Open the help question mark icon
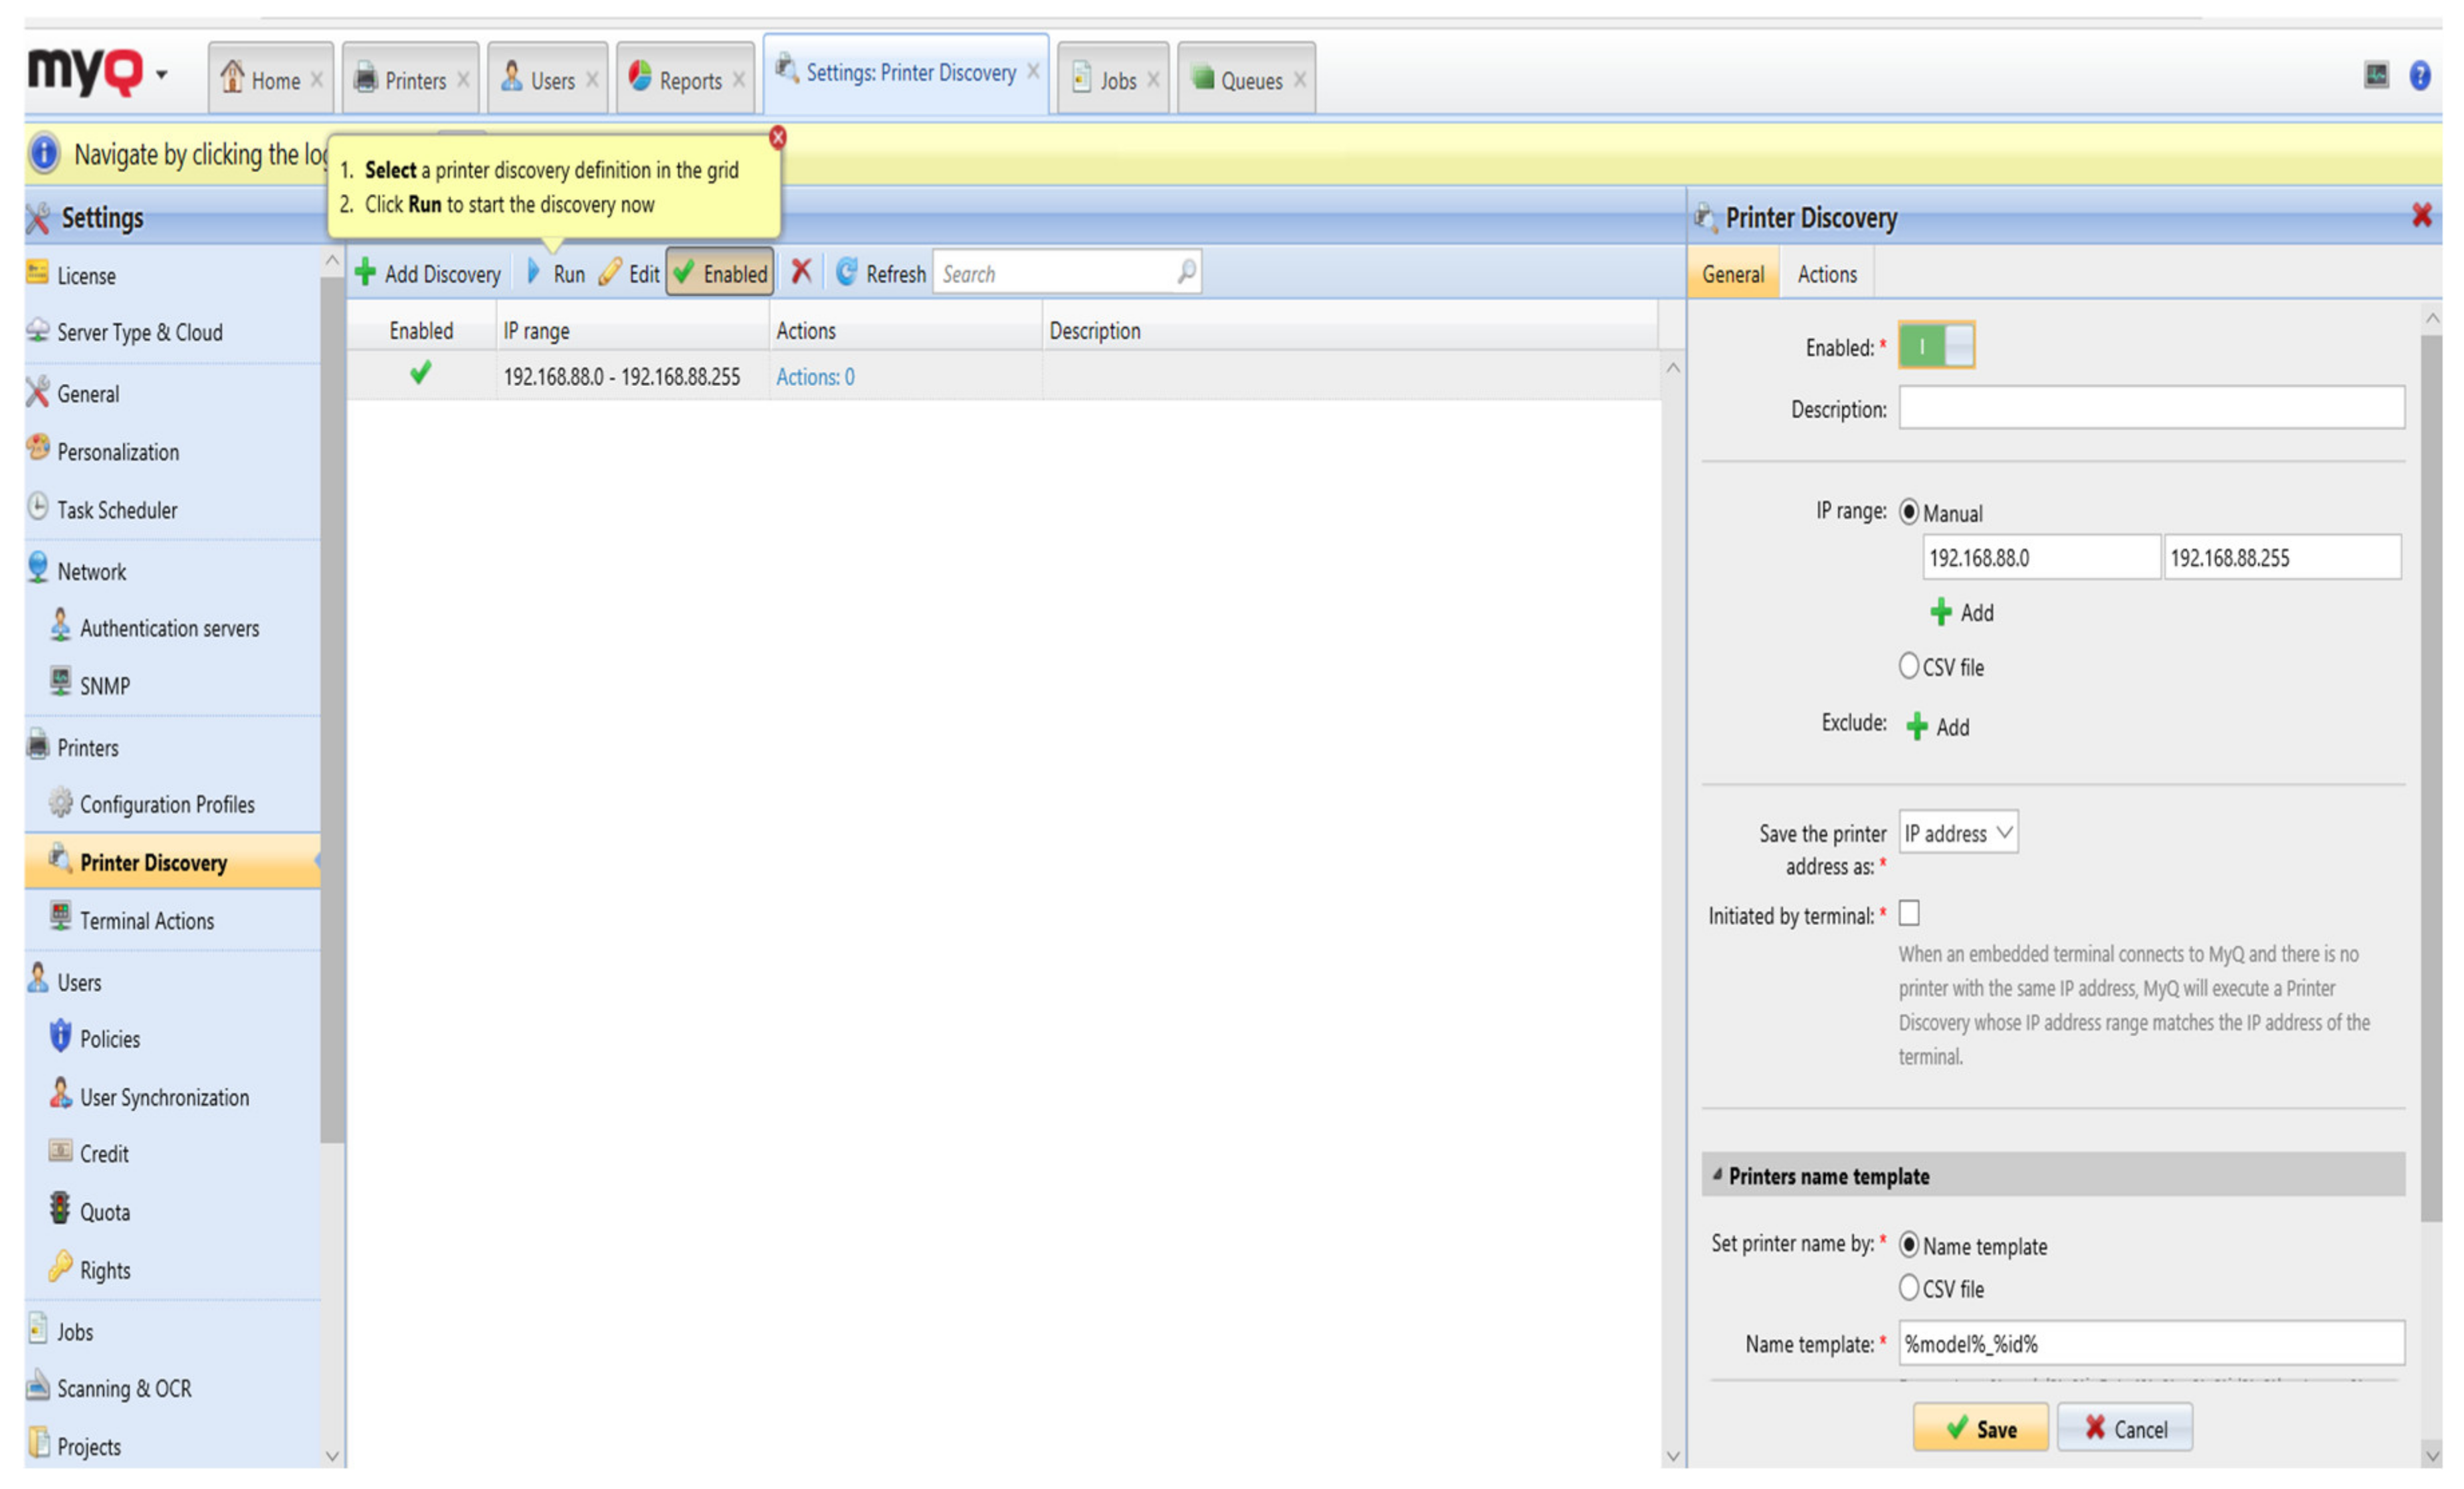The image size is (2464, 1489). [2419, 75]
